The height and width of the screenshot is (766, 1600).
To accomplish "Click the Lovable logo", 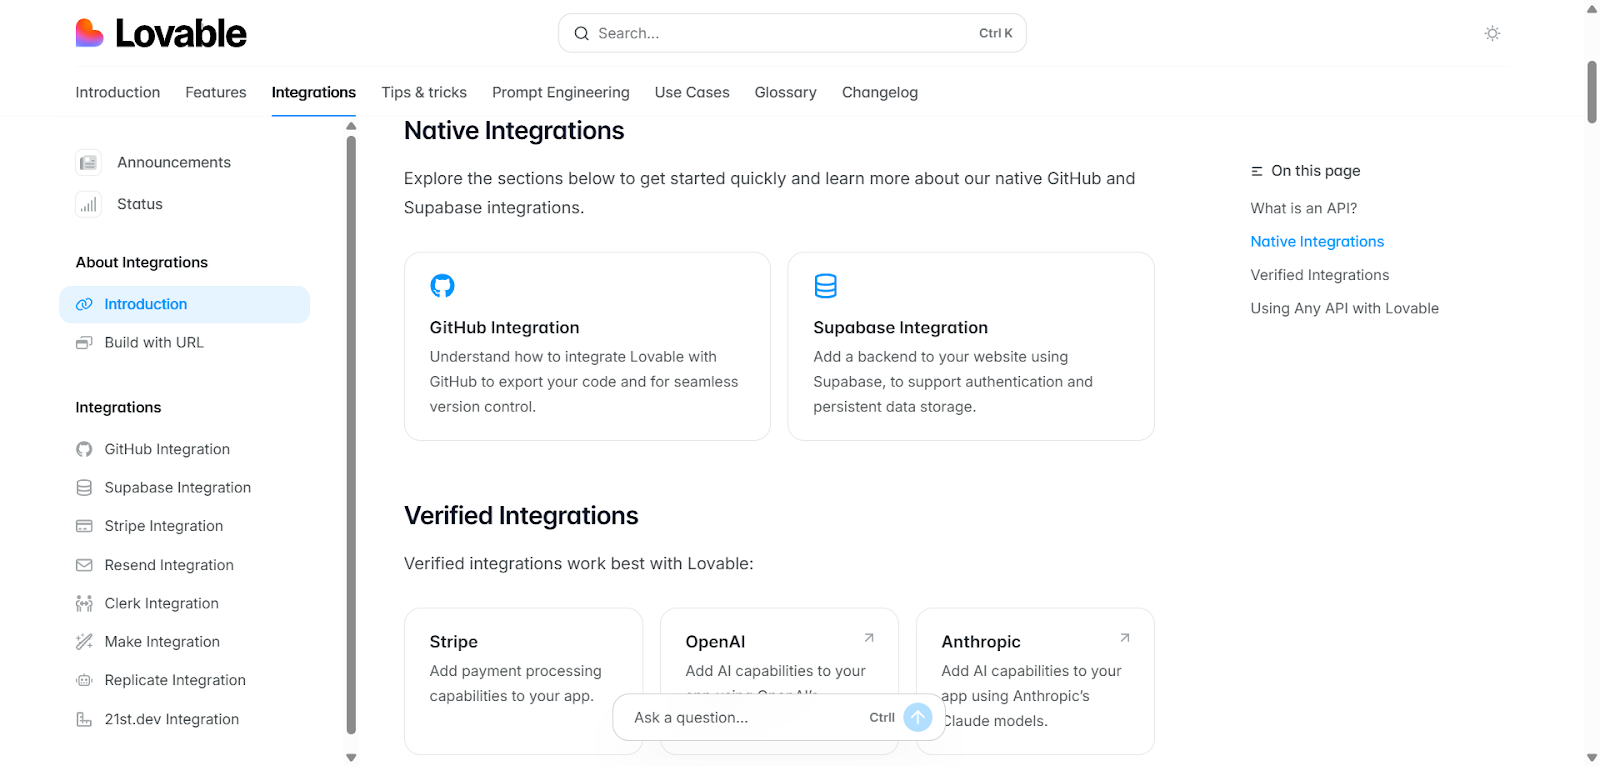I will tap(161, 33).
